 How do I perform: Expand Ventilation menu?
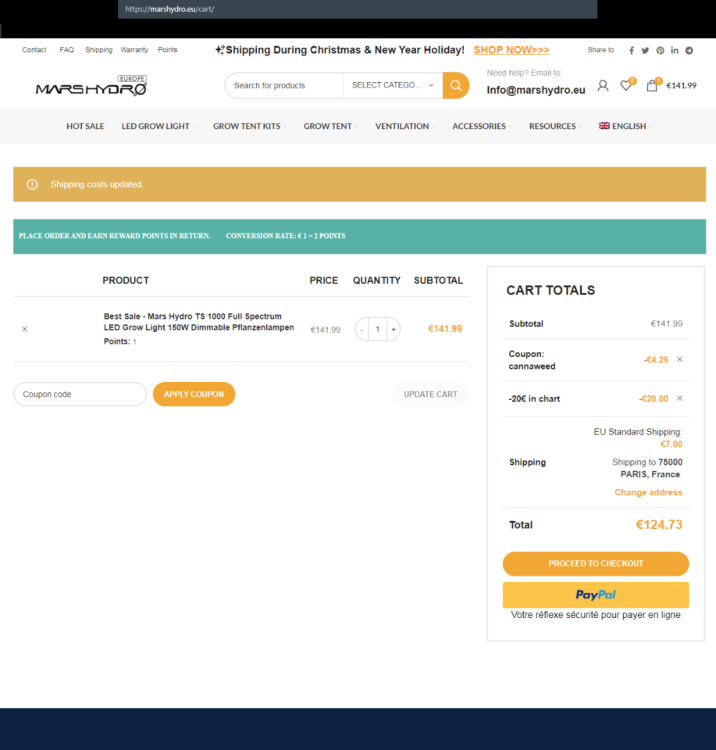tap(405, 126)
